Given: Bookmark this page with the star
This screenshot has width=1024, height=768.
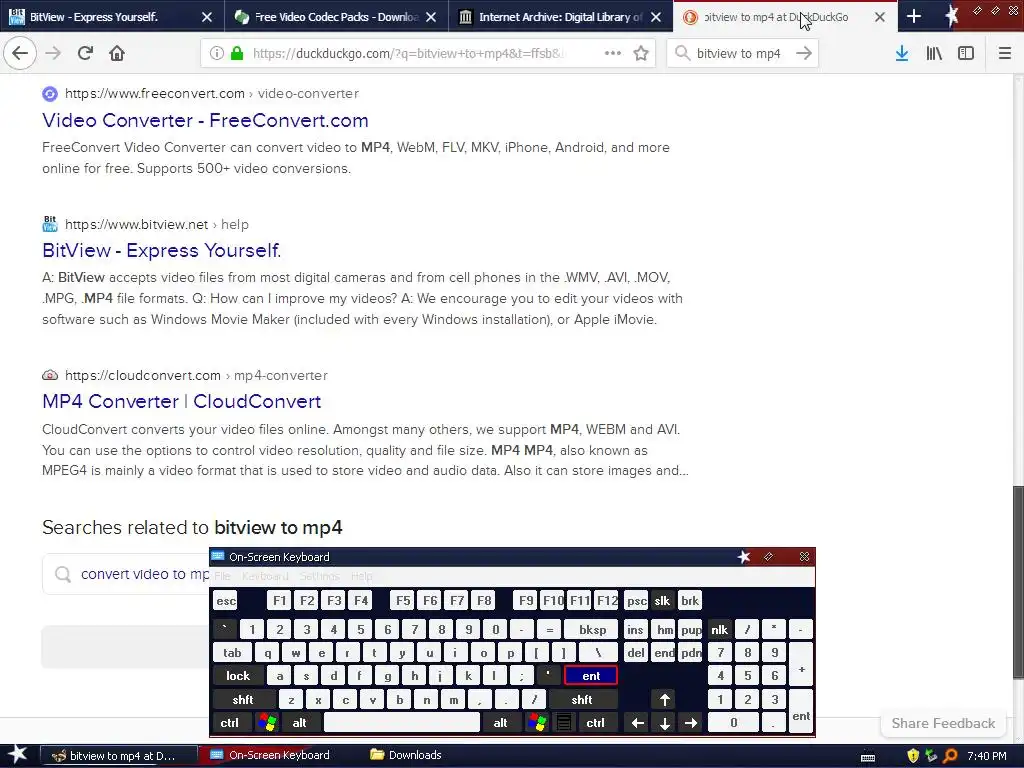Looking at the screenshot, I should click(x=641, y=54).
